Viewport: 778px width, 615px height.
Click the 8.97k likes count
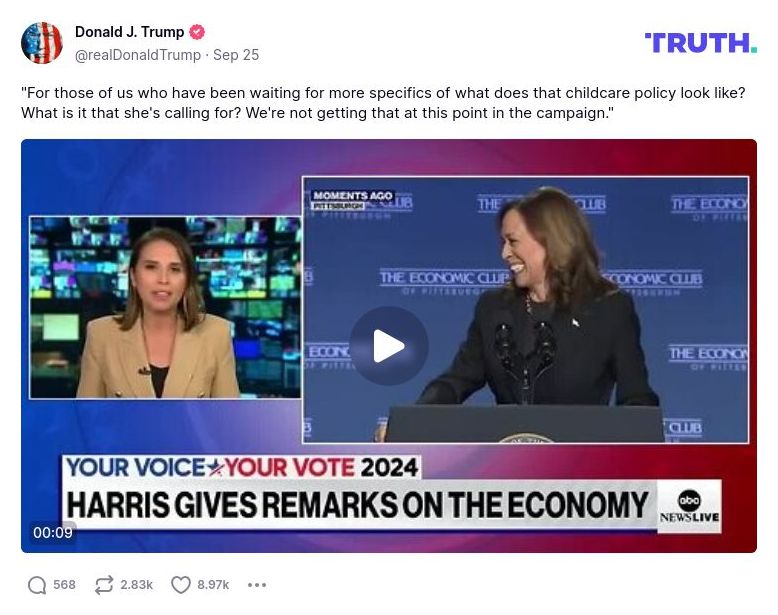(213, 585)
